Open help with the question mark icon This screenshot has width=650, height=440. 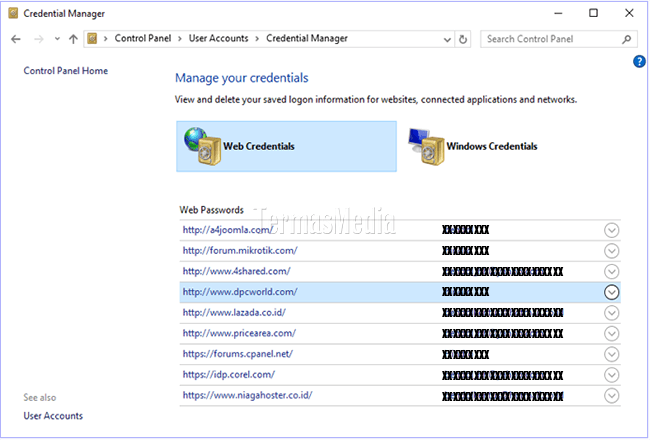point(639,61)
